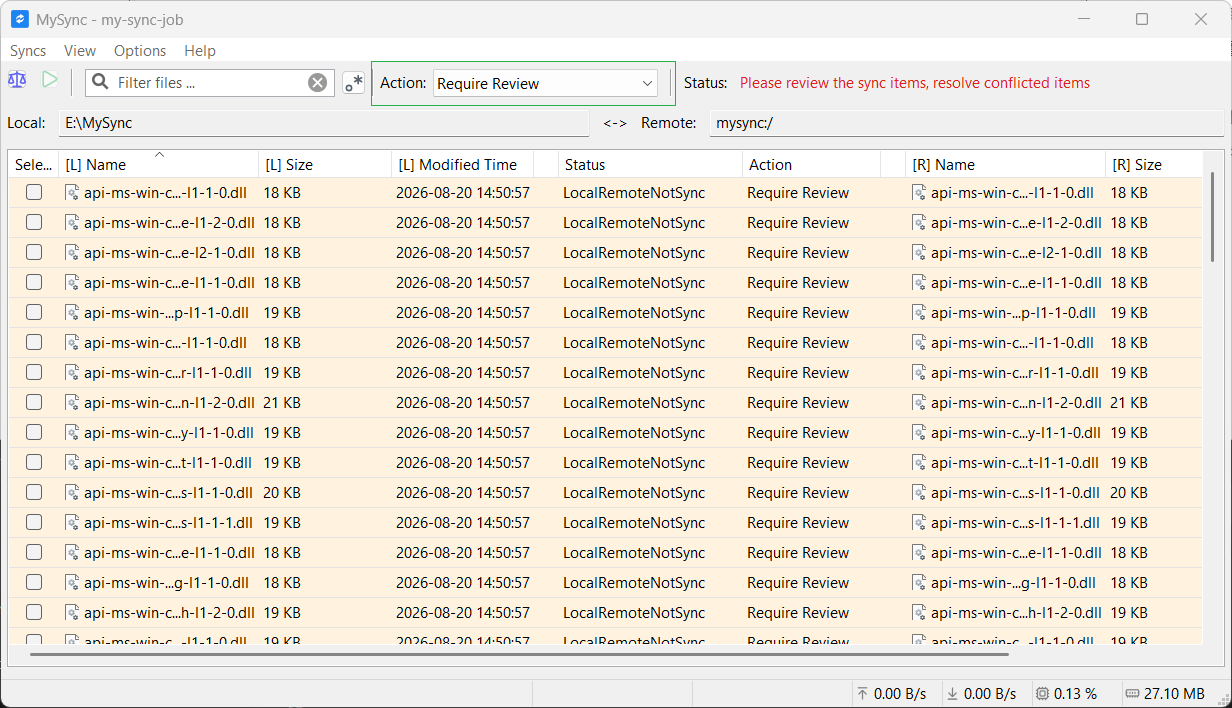
Task: Open the Help menu
Action: pos(200,51)
